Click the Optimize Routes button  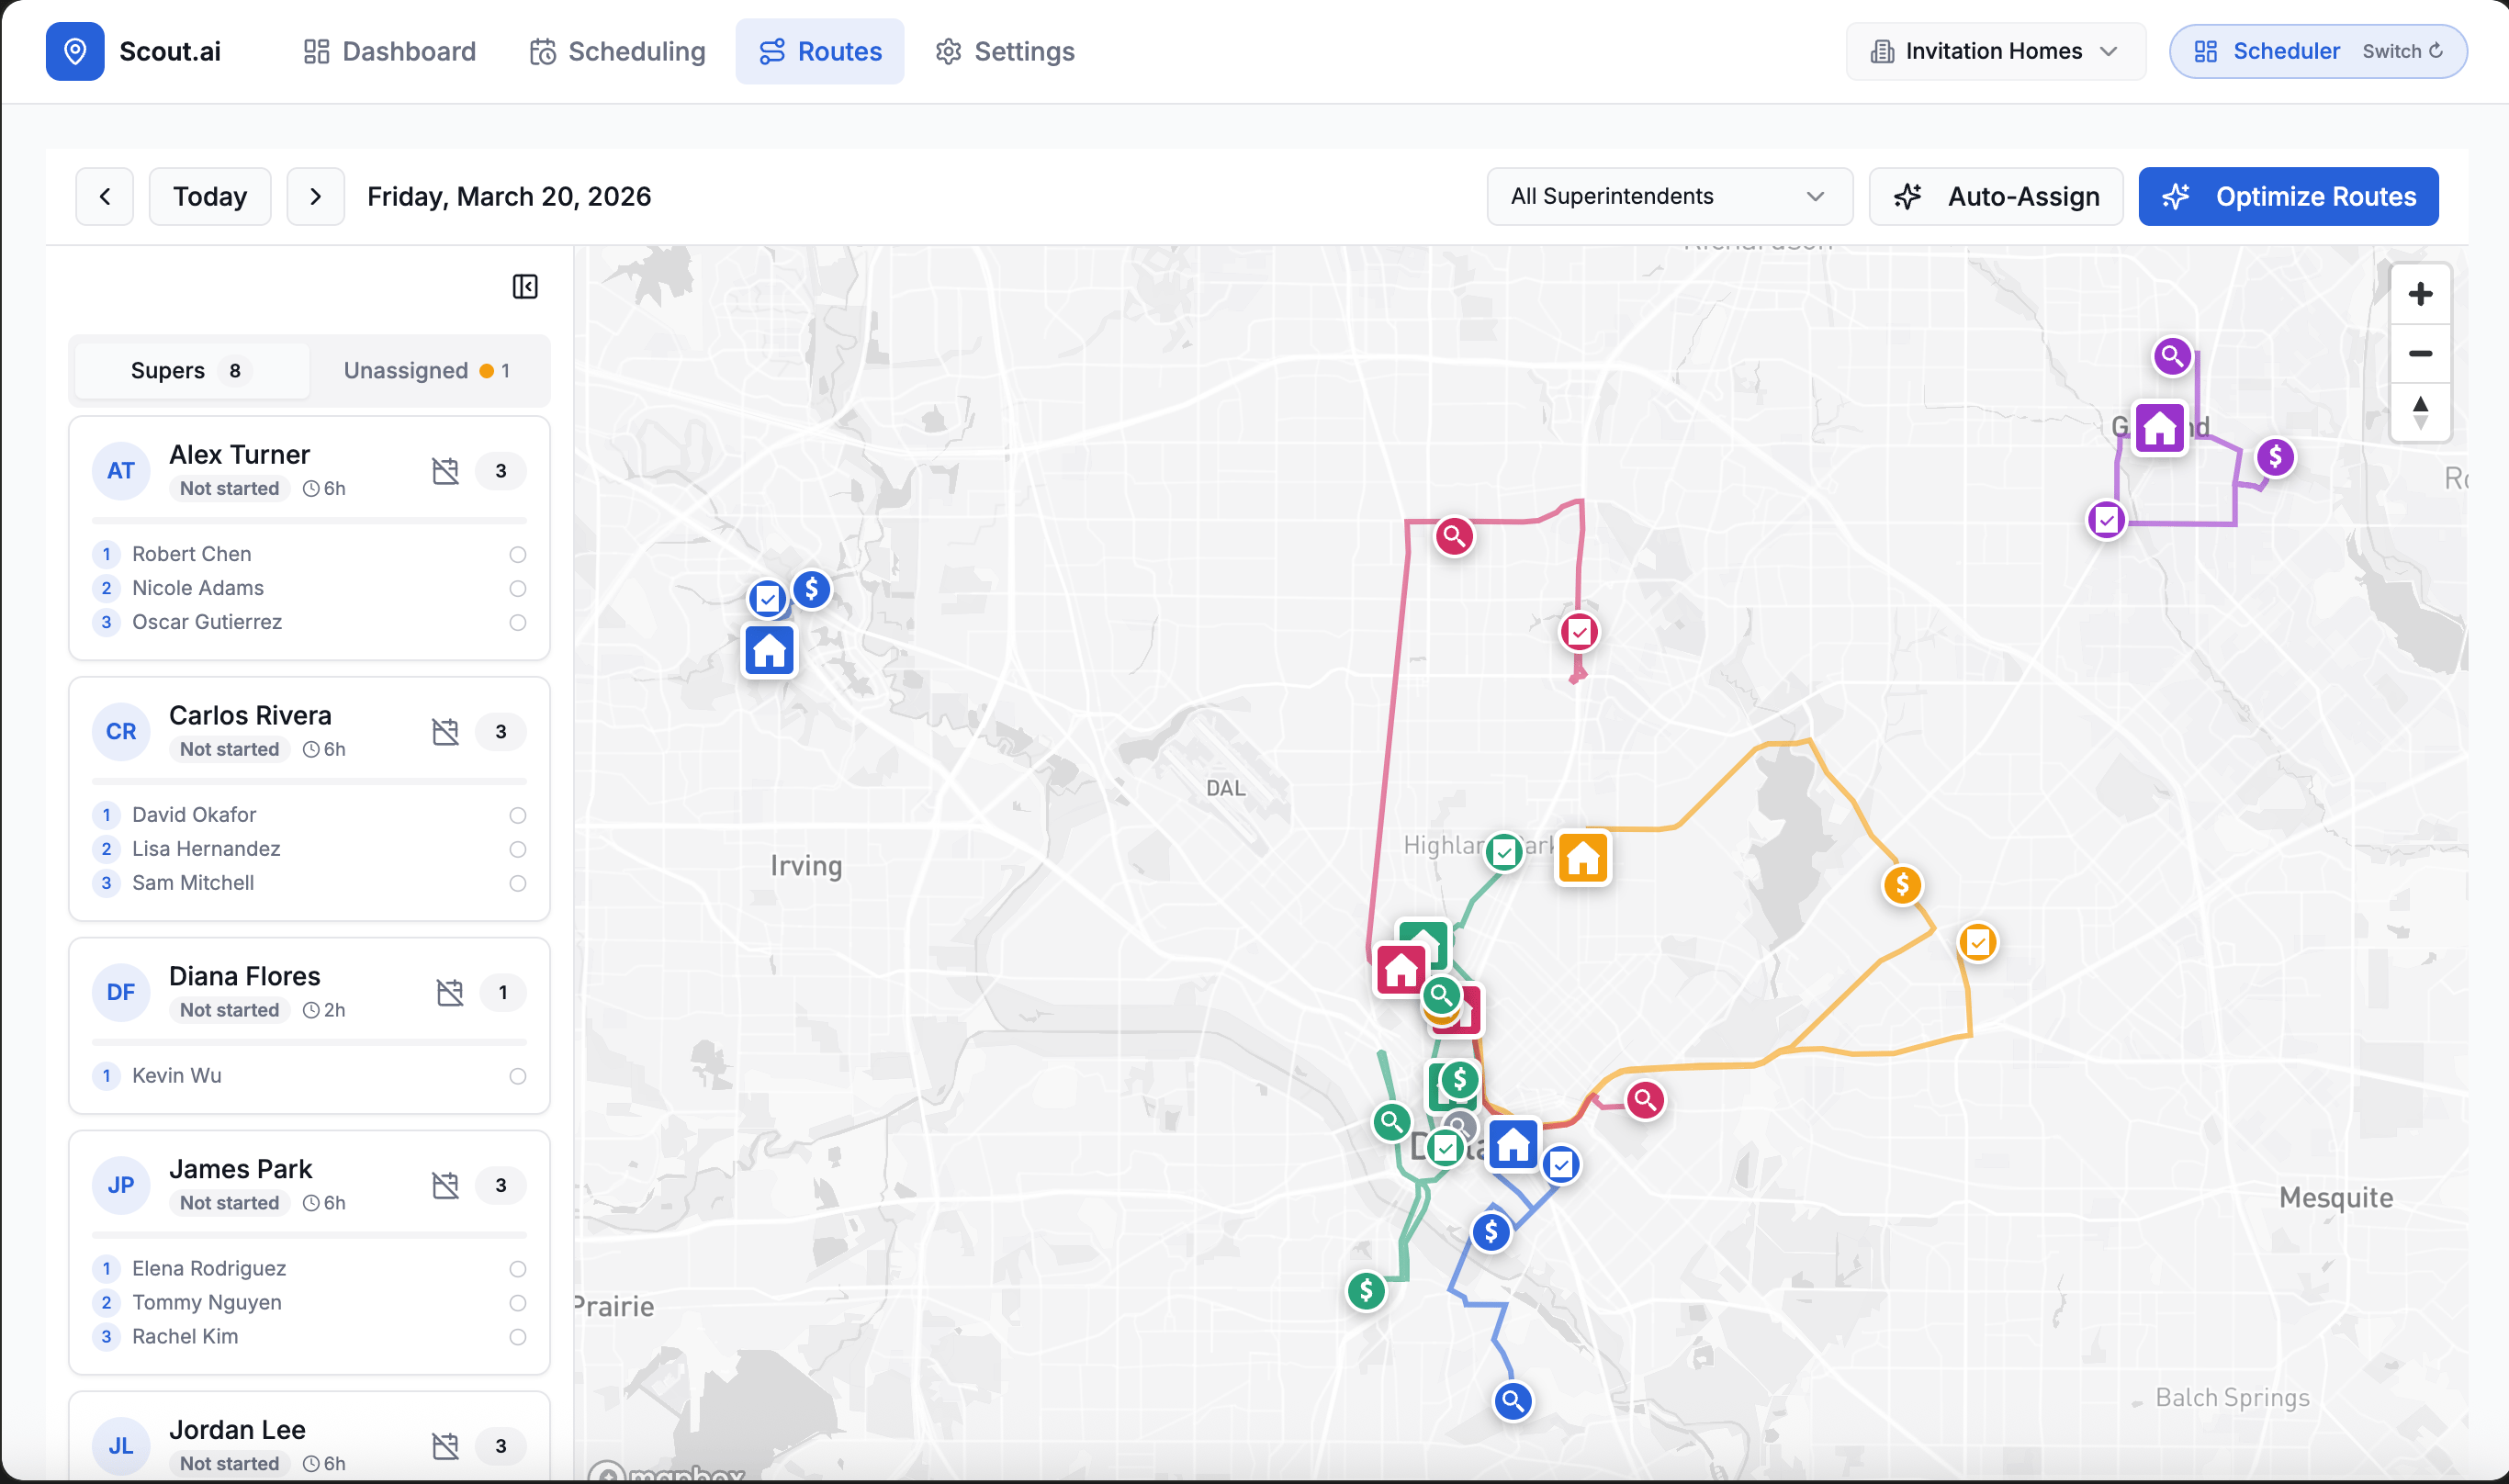tap(2287, 196)
